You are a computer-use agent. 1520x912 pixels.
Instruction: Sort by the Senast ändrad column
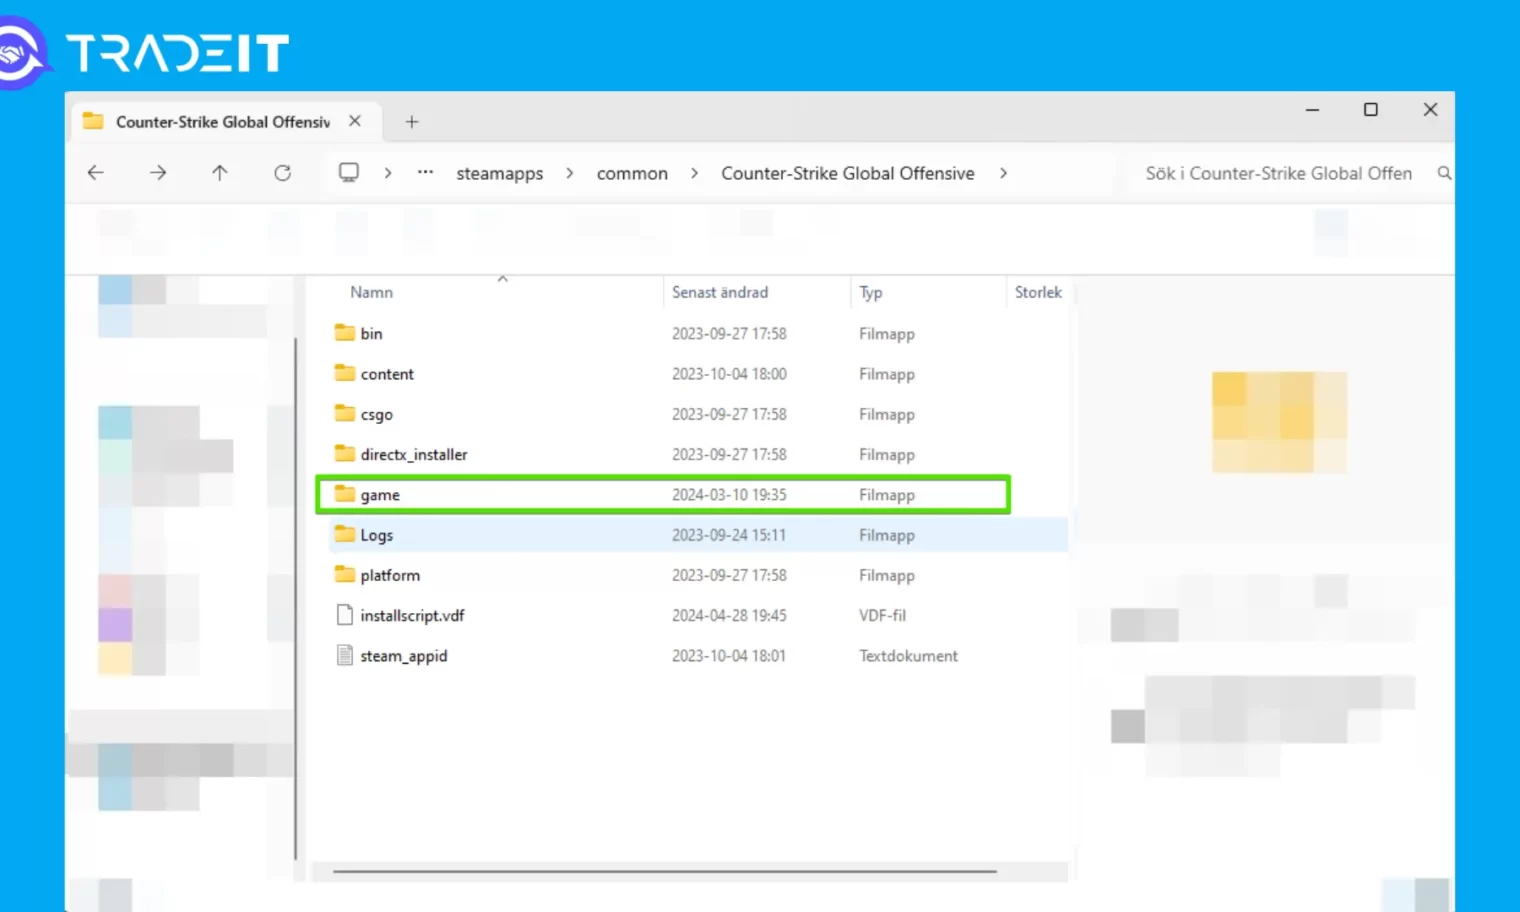pyautogui.click(x=720, y=292)
